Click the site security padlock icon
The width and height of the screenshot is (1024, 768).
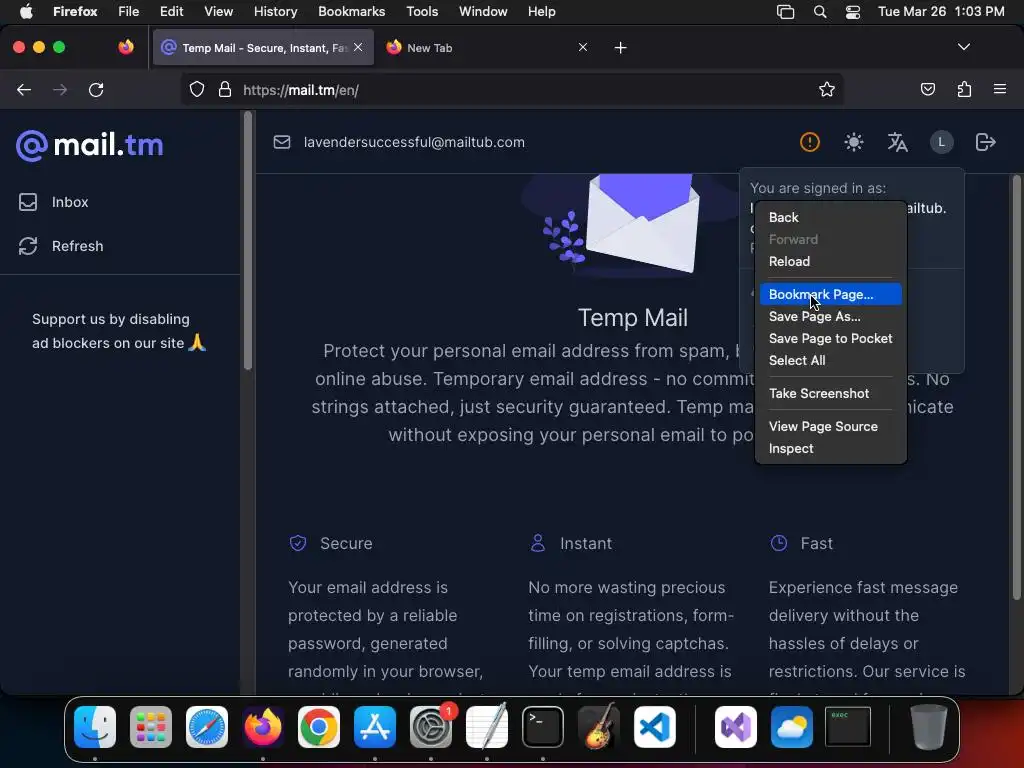(x=225, y=89)
